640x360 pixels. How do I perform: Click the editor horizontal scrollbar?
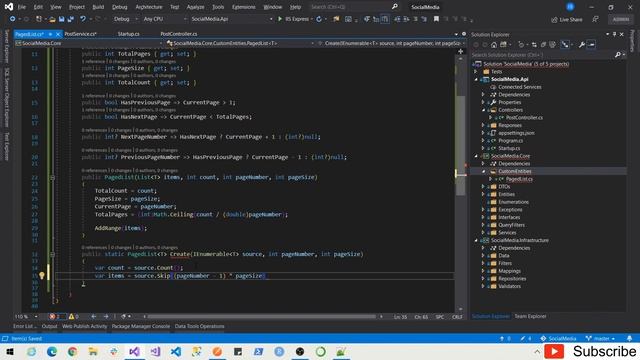pyautogui.click(x=261, y=316)
